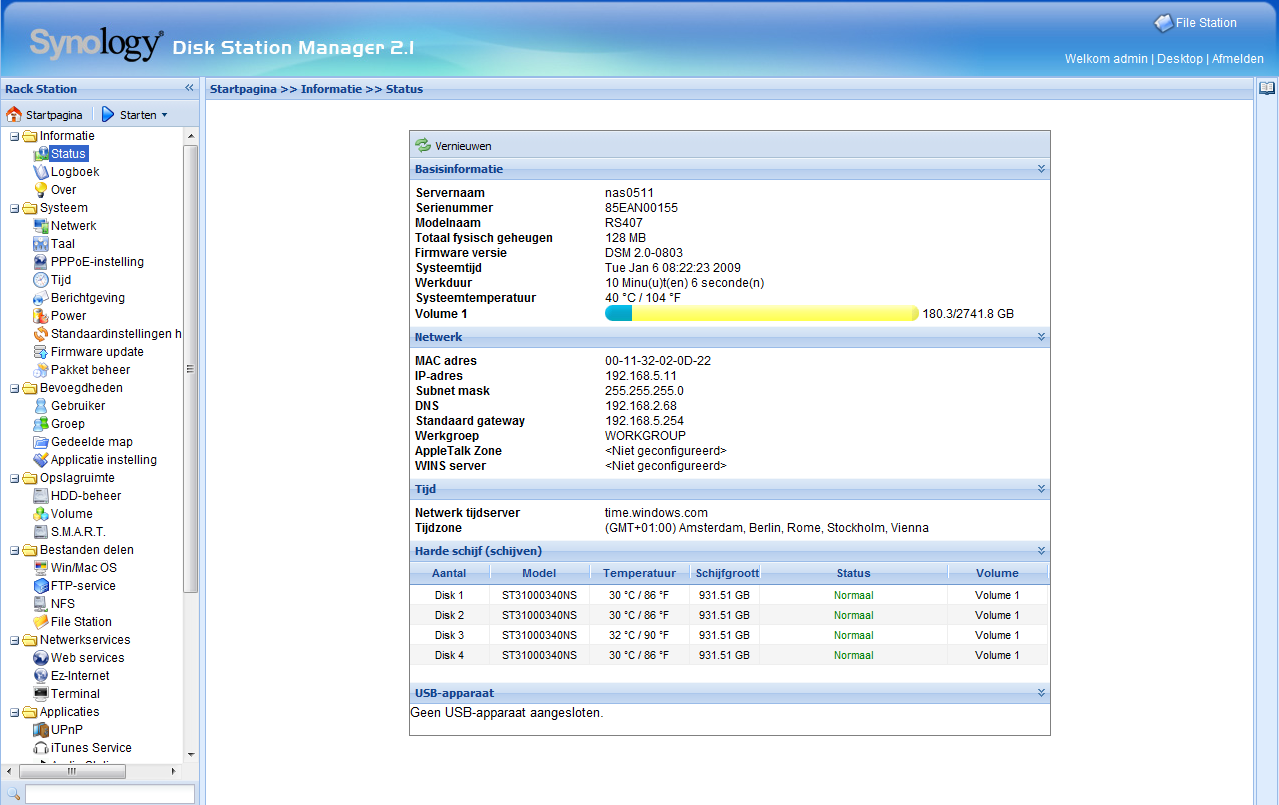
Task: Click the Vernieuwen refresh icon
Action: pyautogui.click(x=423, y=146)
